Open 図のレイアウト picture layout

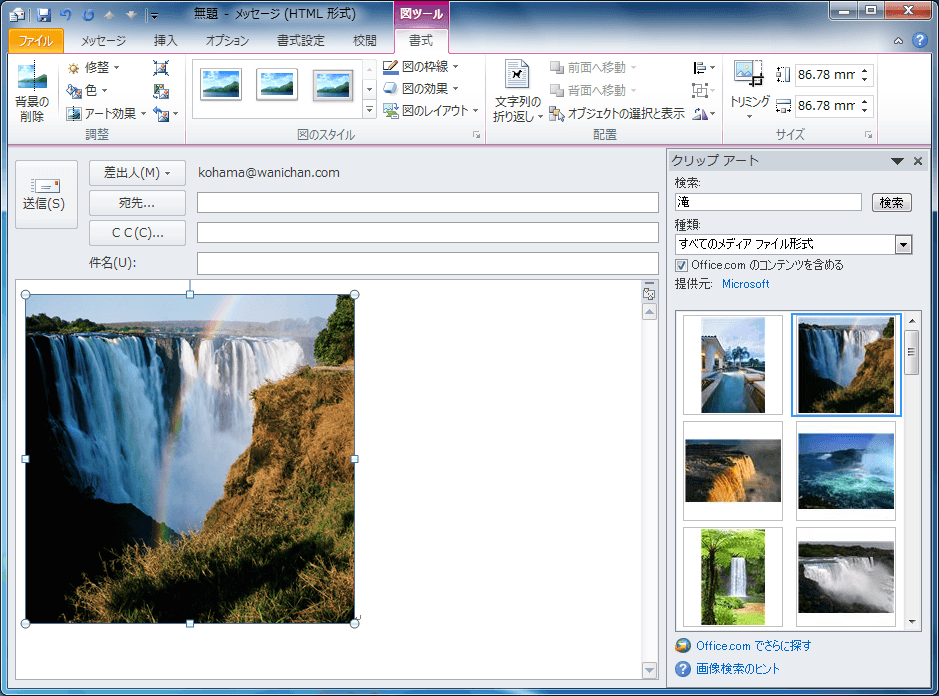coord(431,110)
